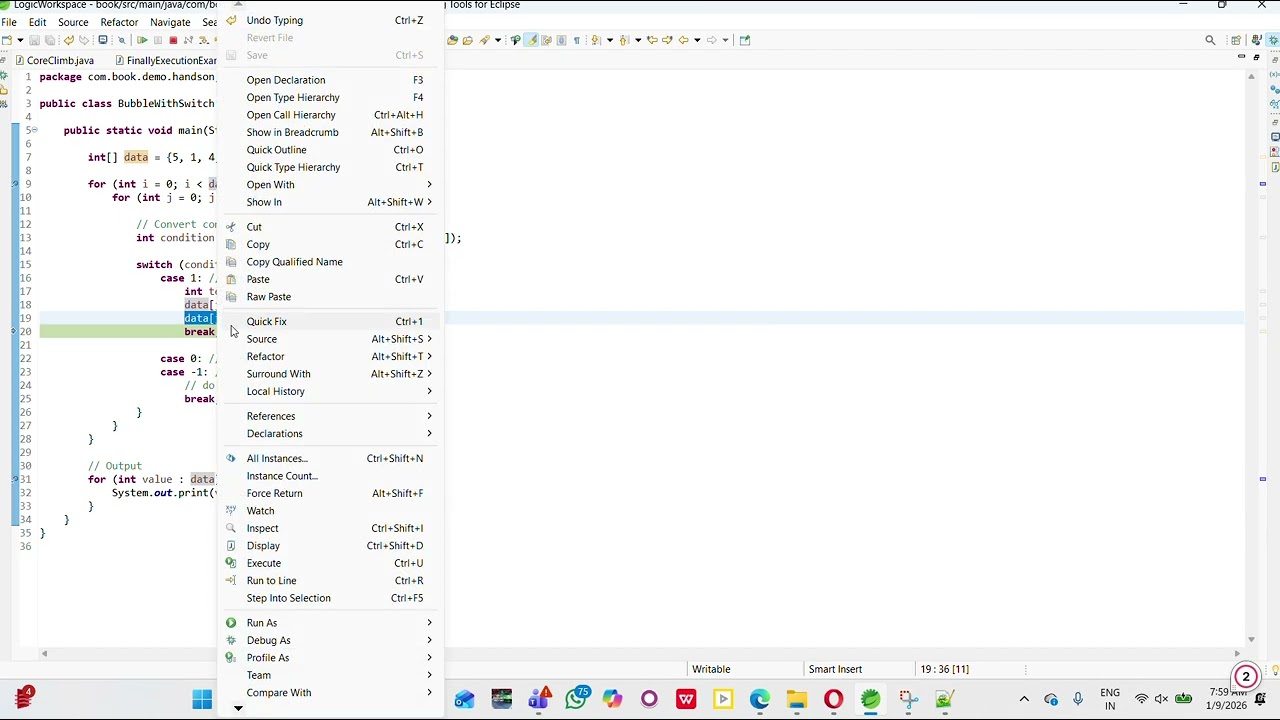The image size is (1280, 720).
Task: Show hidden system tray icons chevron
Action: (x=1024, y=699)
